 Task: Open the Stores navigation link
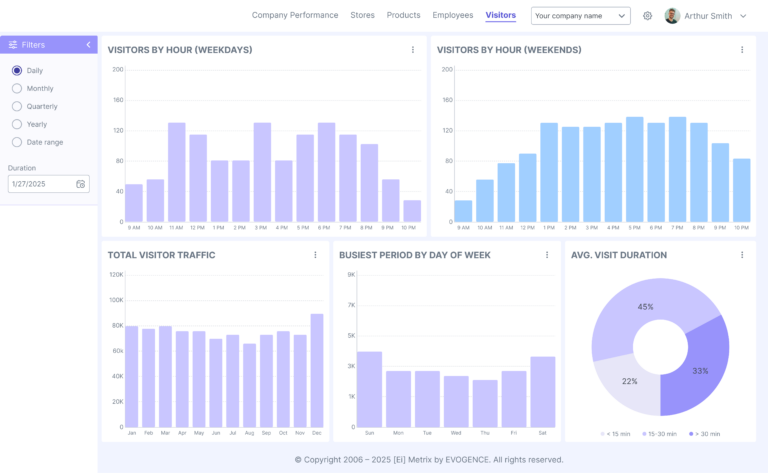363,15
